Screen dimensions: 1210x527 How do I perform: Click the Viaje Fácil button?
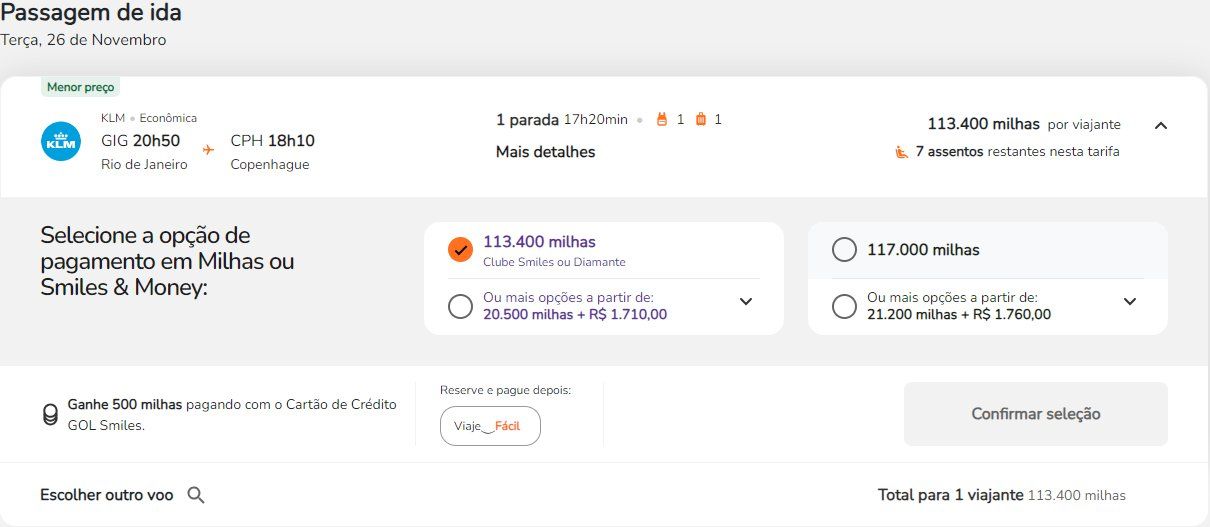coord(490,426)
